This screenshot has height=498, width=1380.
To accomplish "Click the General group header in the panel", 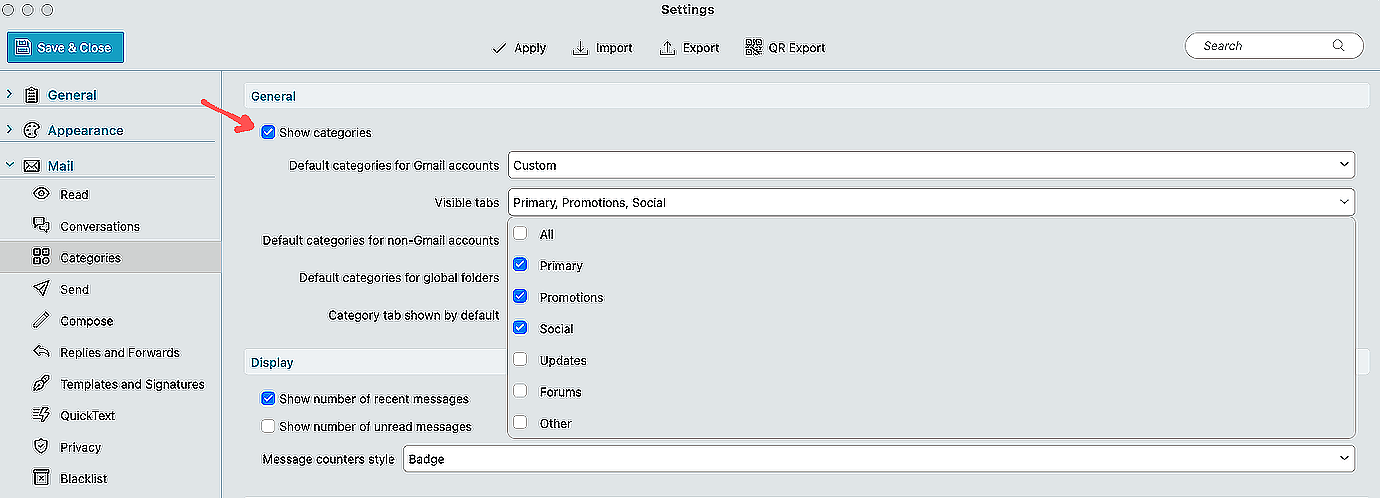I will point(806,96).
